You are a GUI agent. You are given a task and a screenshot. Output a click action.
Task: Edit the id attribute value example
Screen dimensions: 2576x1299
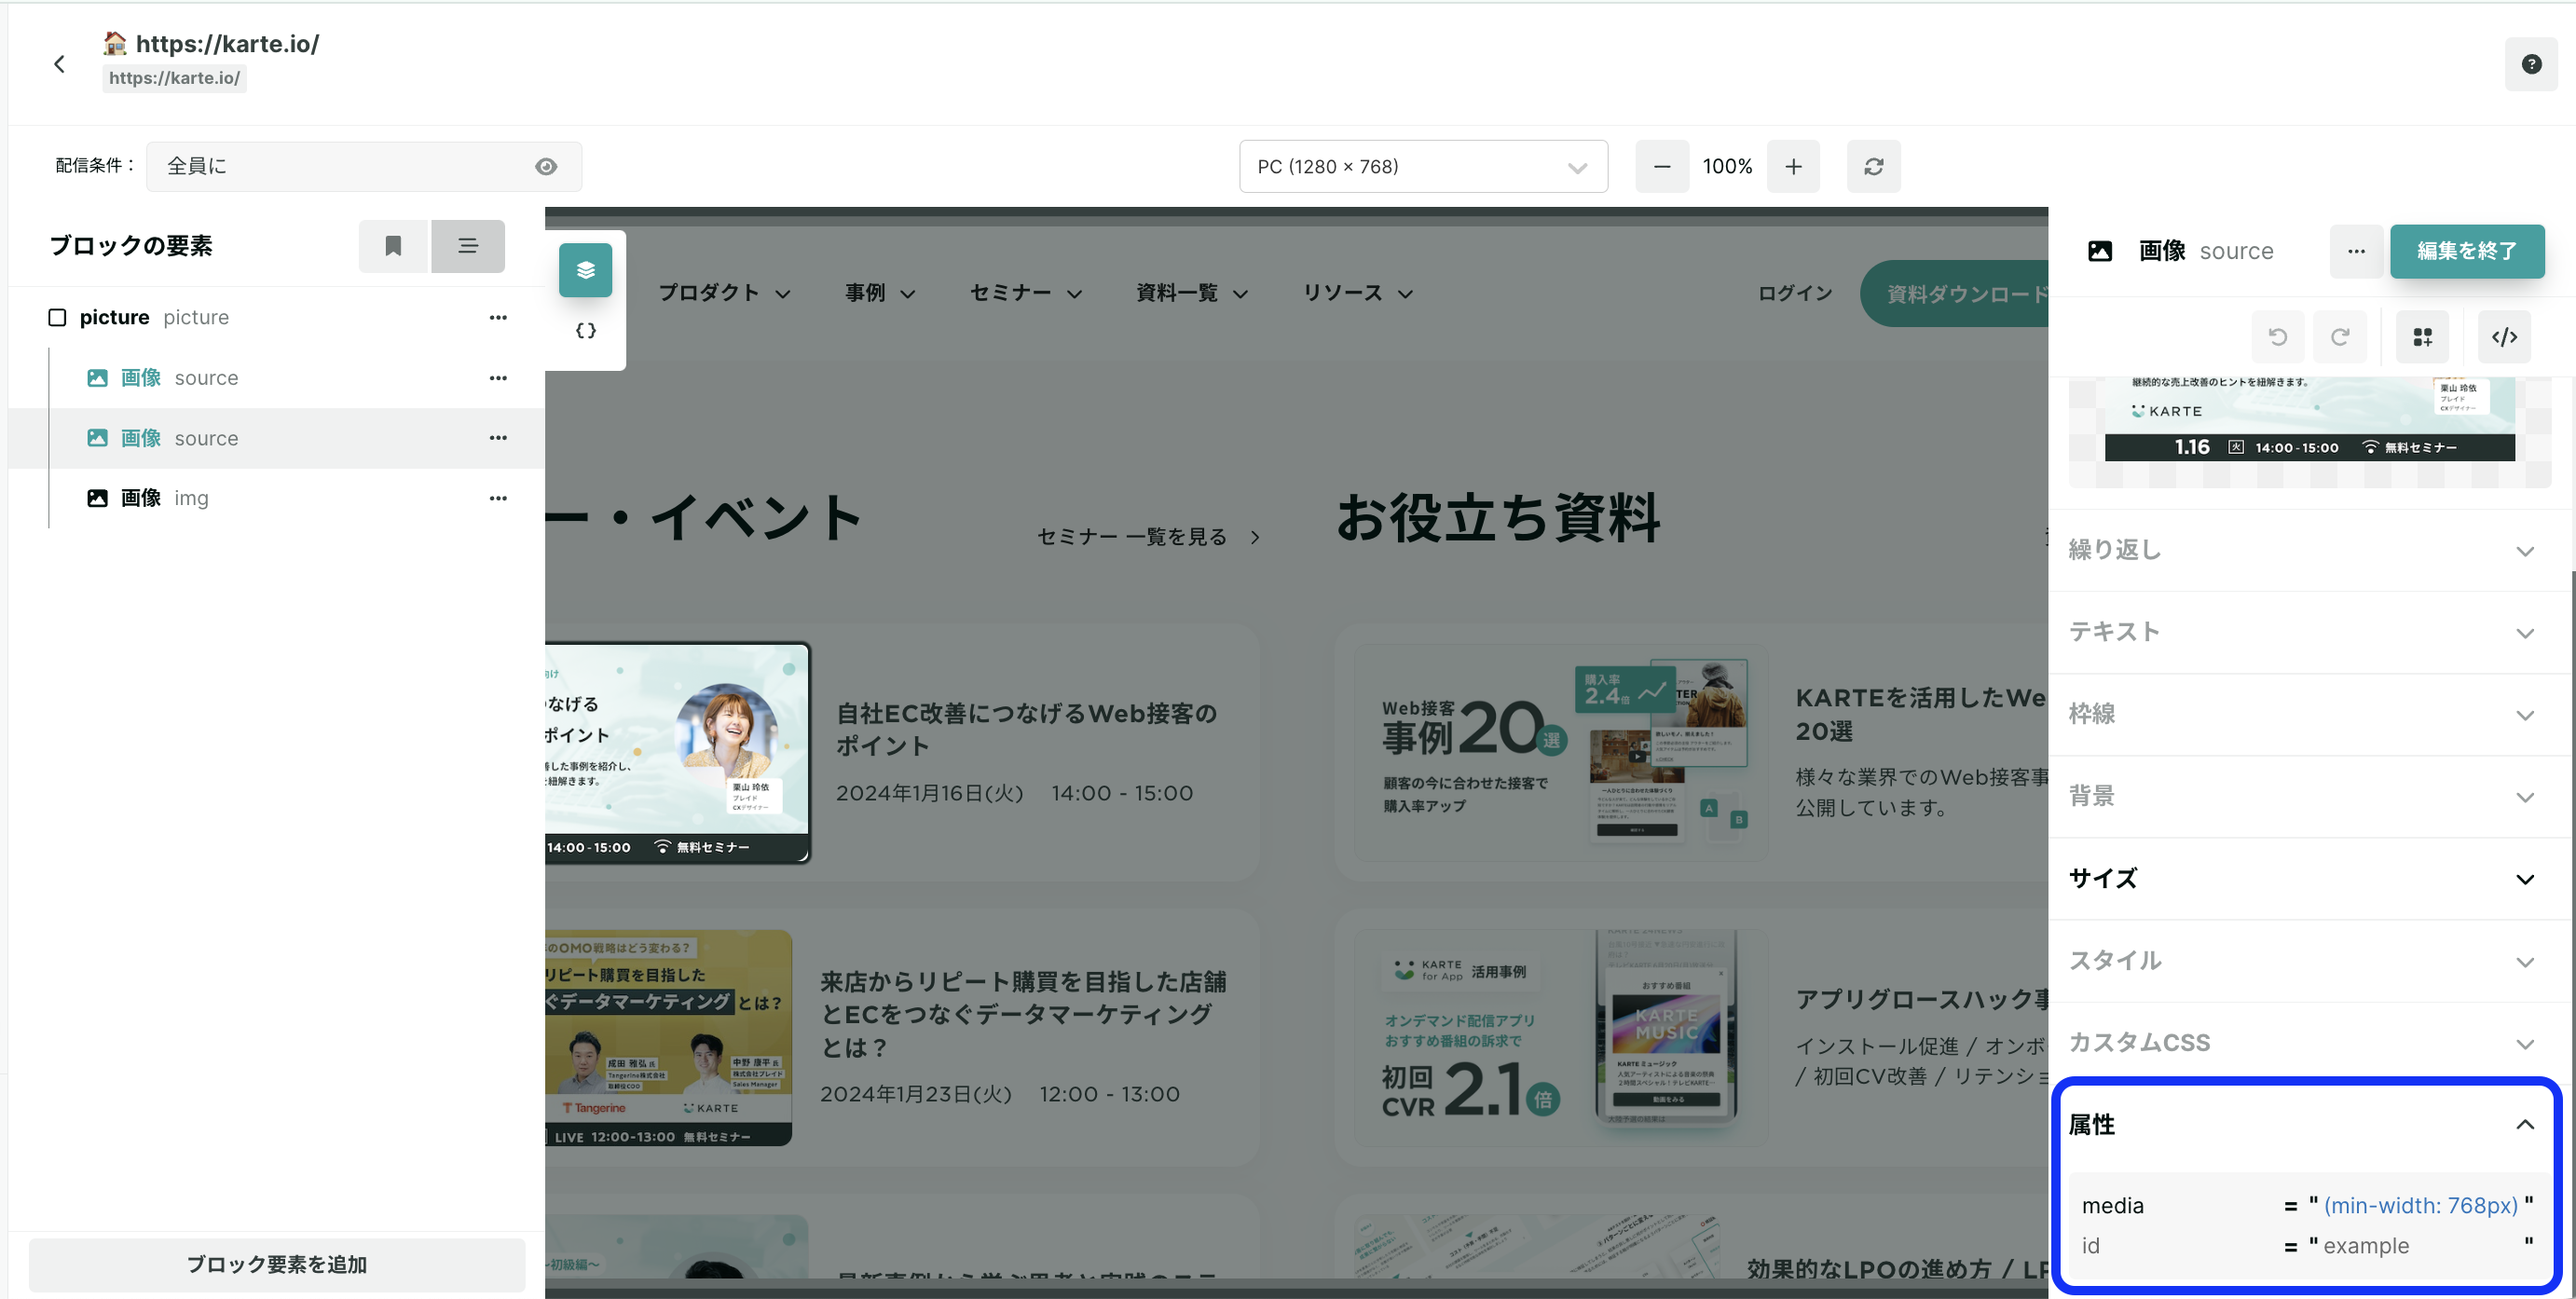click(x=2420, y=1246)
